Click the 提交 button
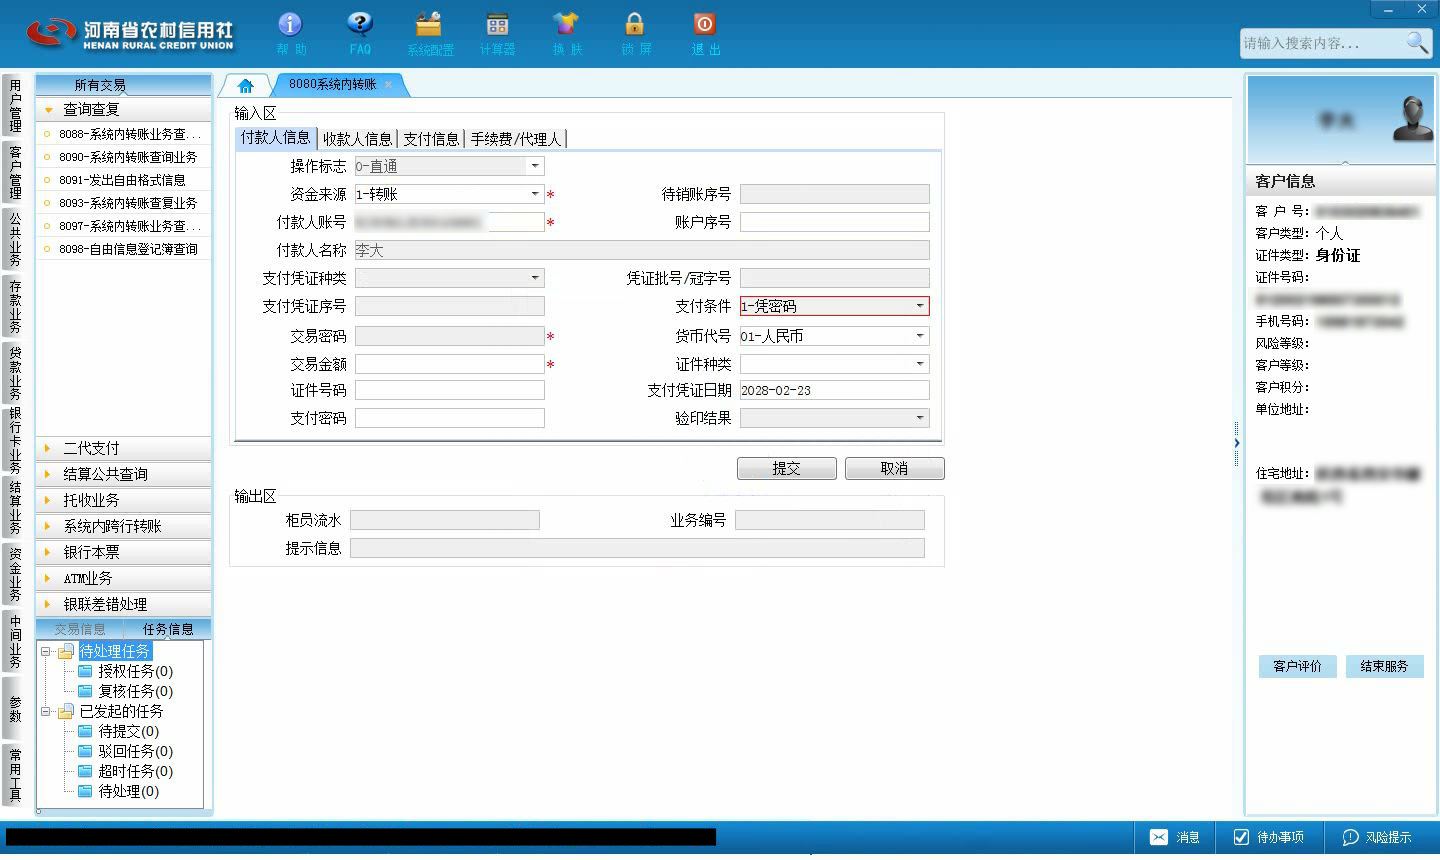1440x860 pixels. [786, 468]
